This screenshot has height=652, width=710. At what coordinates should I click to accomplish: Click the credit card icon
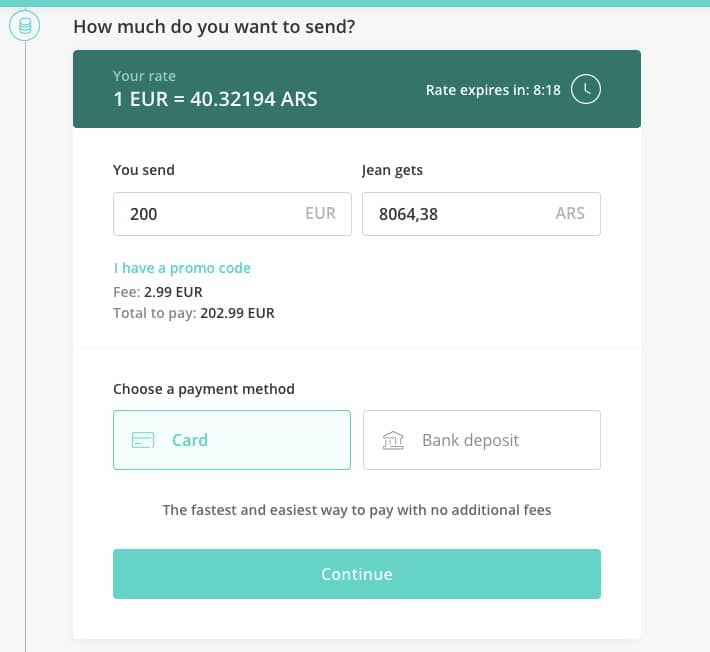tap(143, 440)
